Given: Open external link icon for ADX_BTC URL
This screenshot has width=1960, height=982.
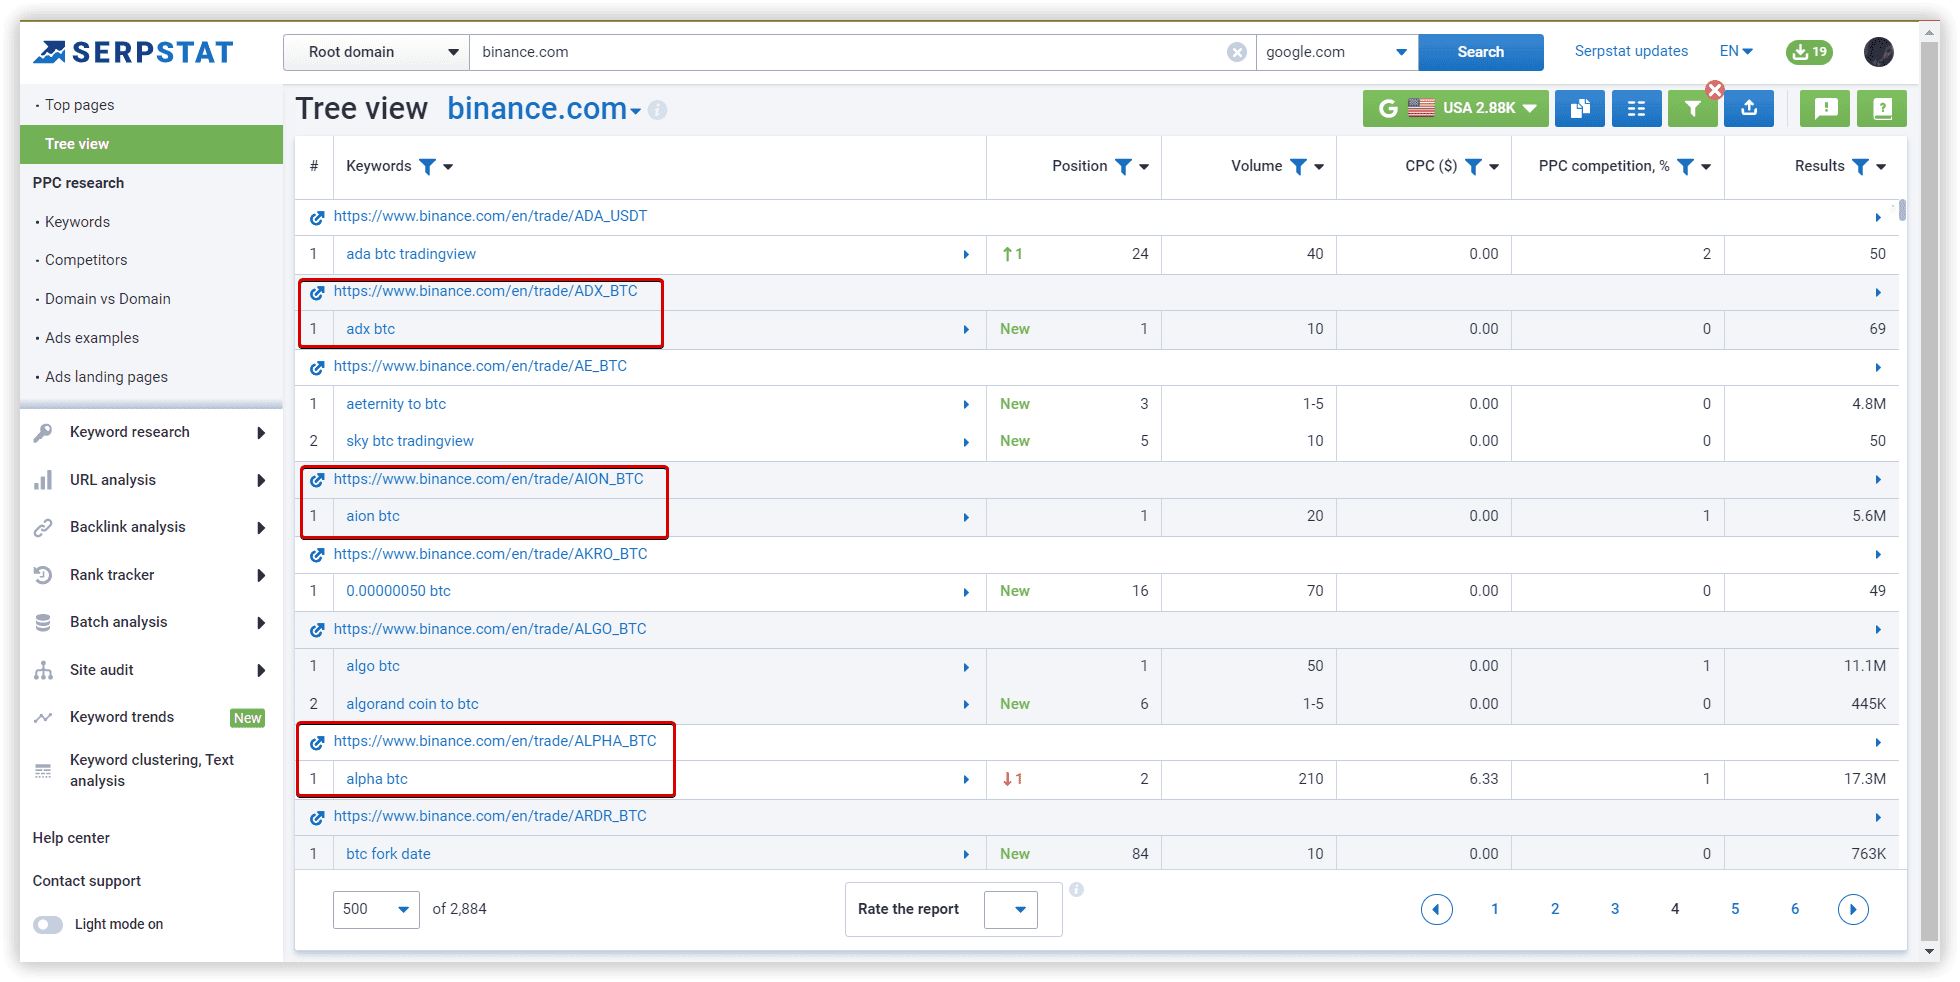Looking at the screenshot, I should pos(317,292).
